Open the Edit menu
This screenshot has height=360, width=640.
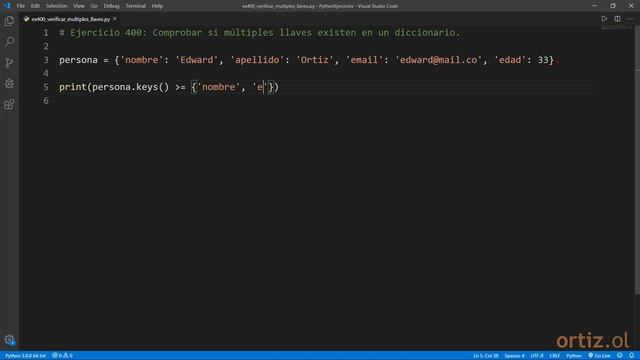tap(35, 6)
